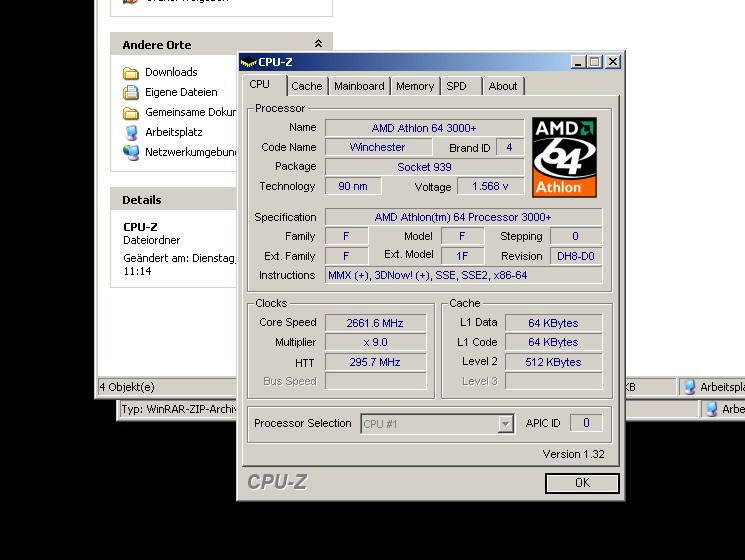Click the OK button in CPU-Z
745x560 pixels.
pyautogui.click(x=582, y=483)
